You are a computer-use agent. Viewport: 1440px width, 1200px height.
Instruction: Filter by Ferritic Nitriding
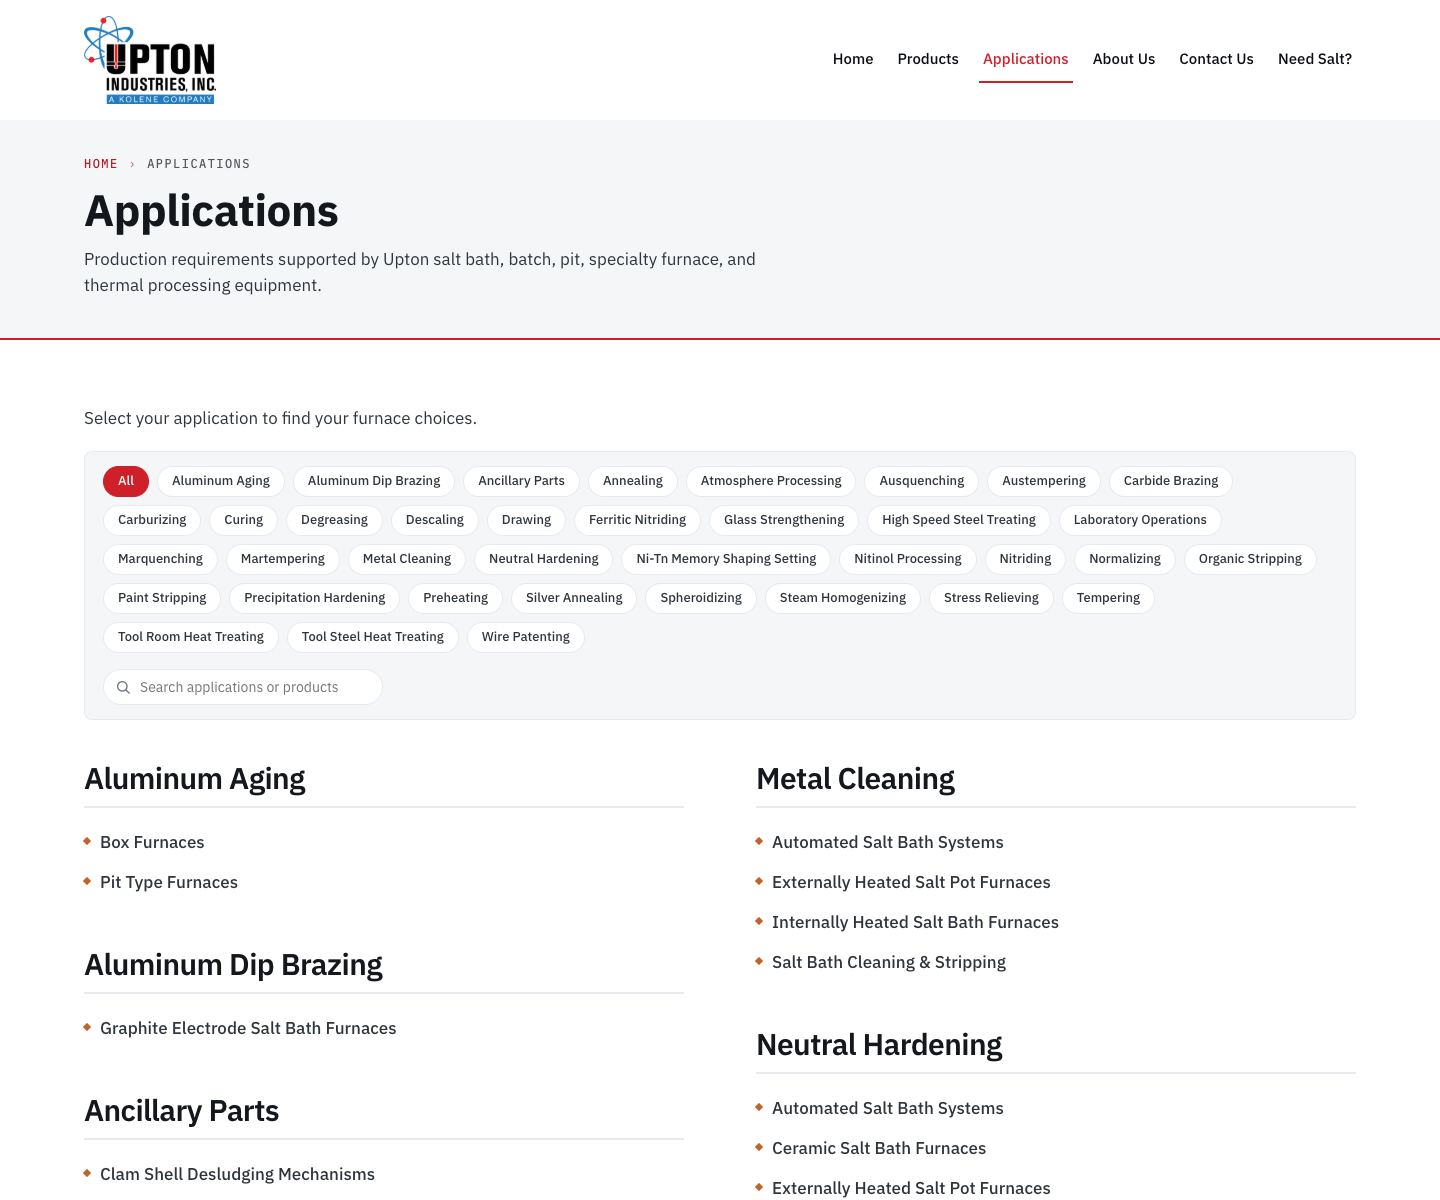[x=638, y=520]
